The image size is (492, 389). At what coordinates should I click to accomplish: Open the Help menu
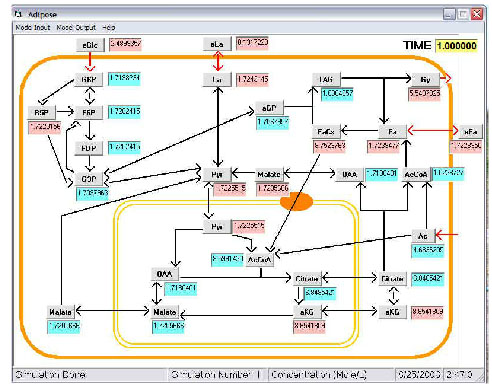pyautogui.click(x=109, y=28)
